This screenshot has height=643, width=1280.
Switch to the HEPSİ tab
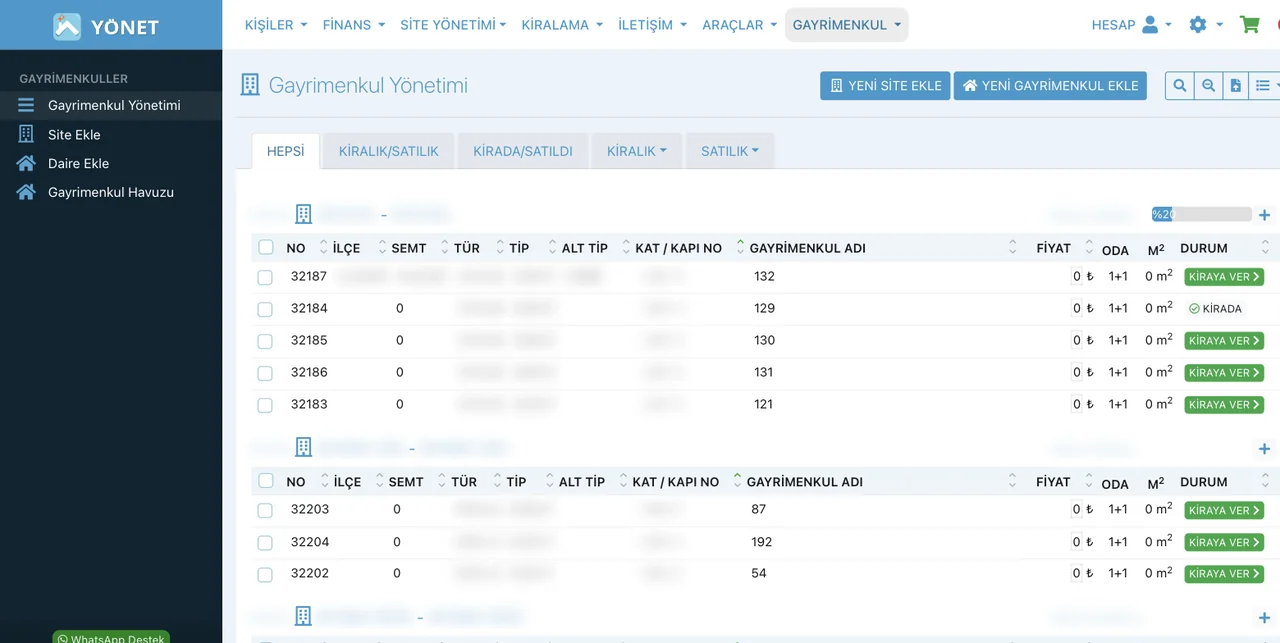285,151
